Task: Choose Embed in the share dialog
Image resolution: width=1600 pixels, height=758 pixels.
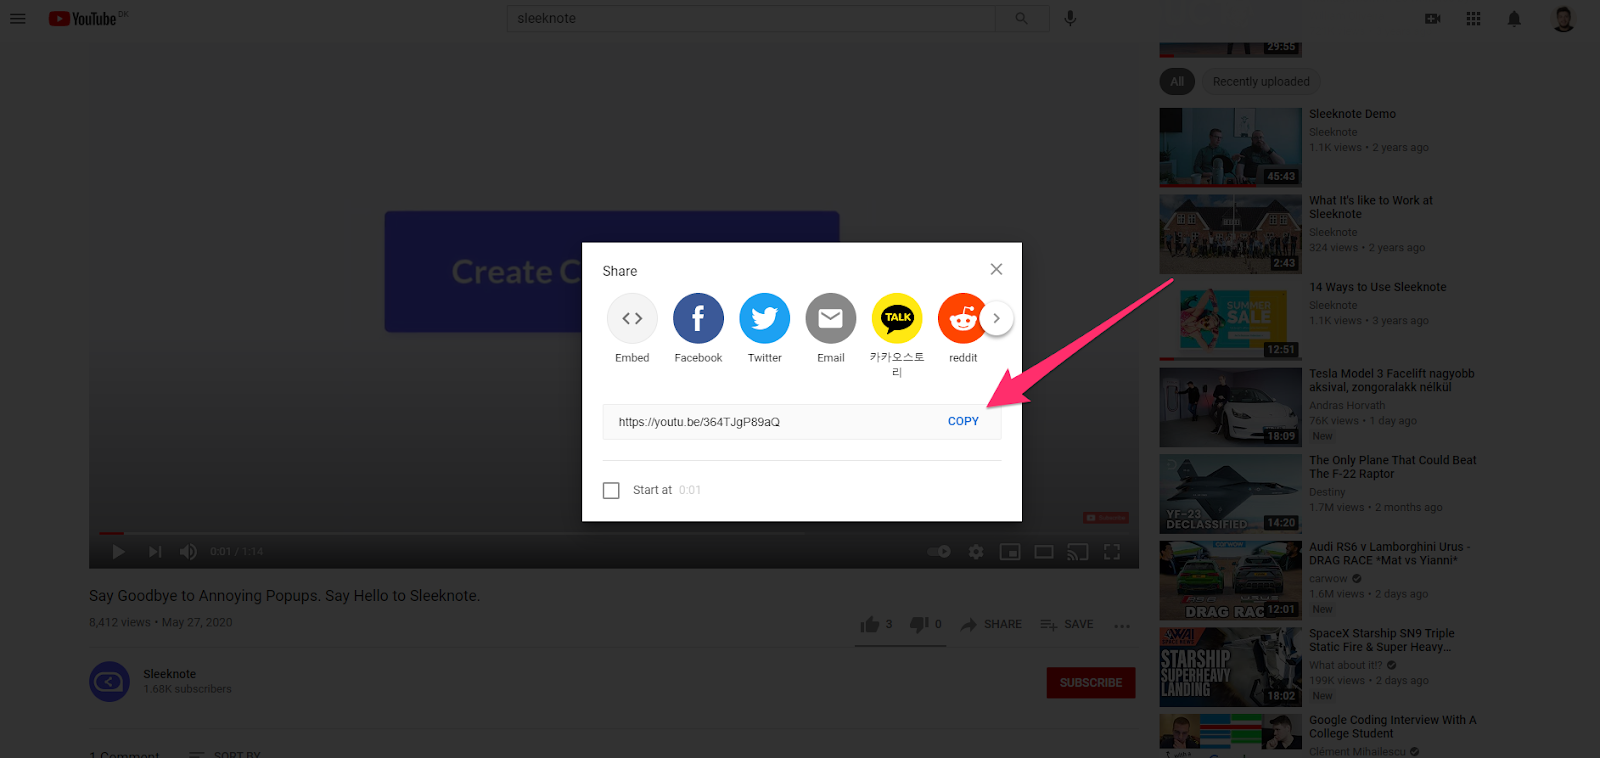Action: 632,329
